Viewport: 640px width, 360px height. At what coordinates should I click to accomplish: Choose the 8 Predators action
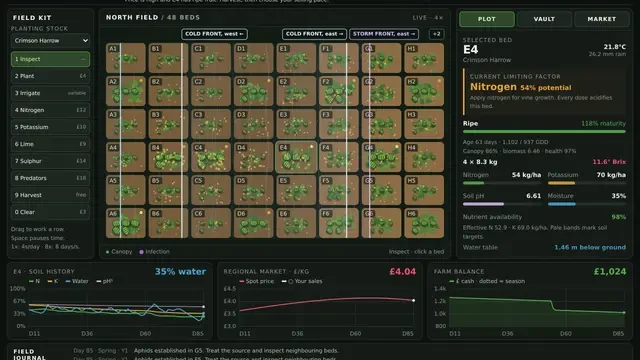[50, 178]
